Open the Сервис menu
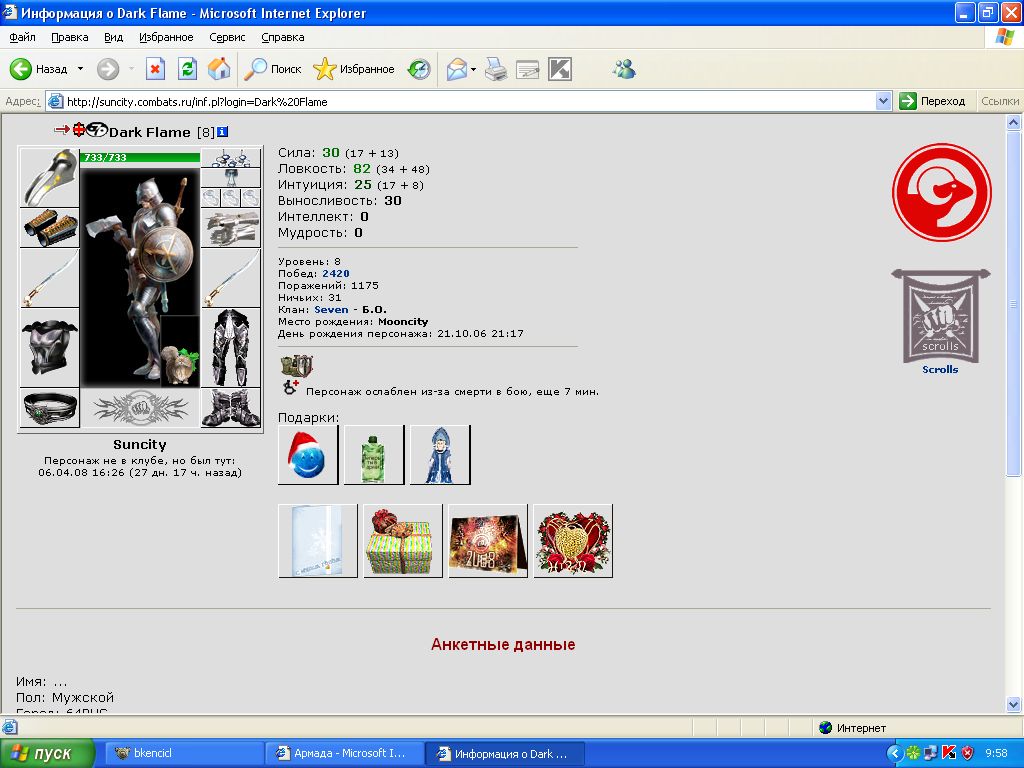Screen dimensions: 1024x768 click(227, 37)
